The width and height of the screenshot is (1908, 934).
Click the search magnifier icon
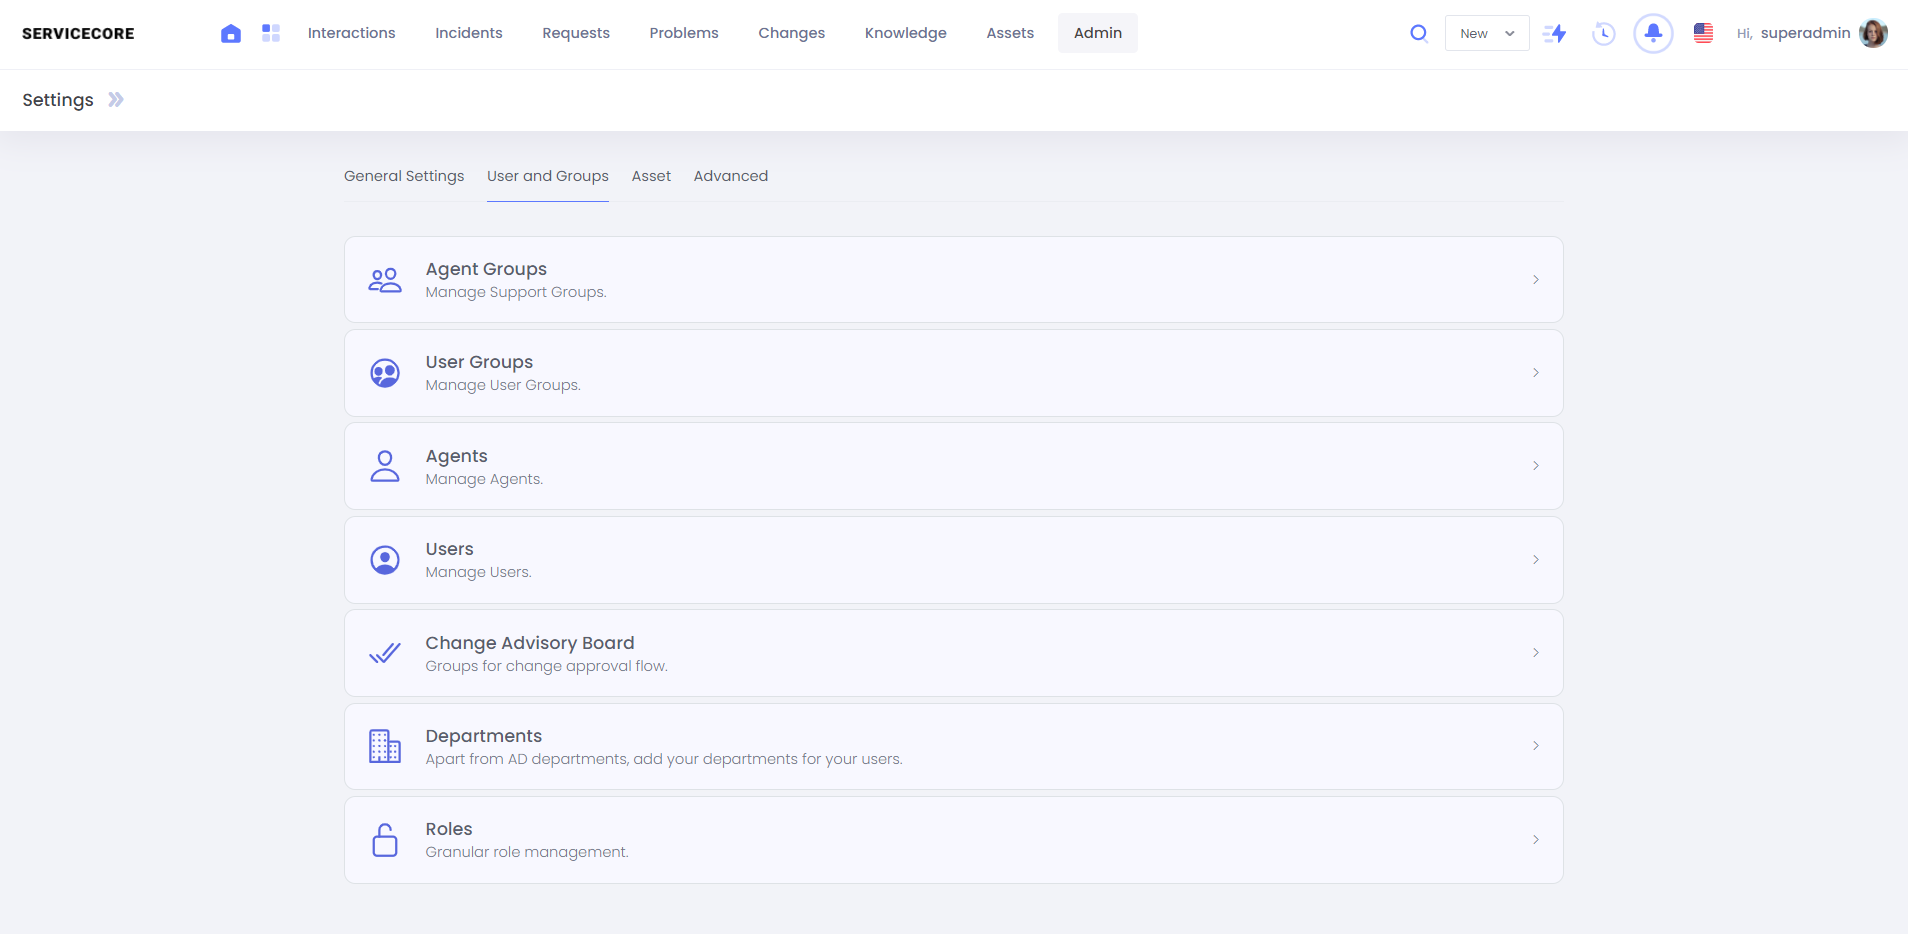pyautogui.click(x=1418, y=33)
